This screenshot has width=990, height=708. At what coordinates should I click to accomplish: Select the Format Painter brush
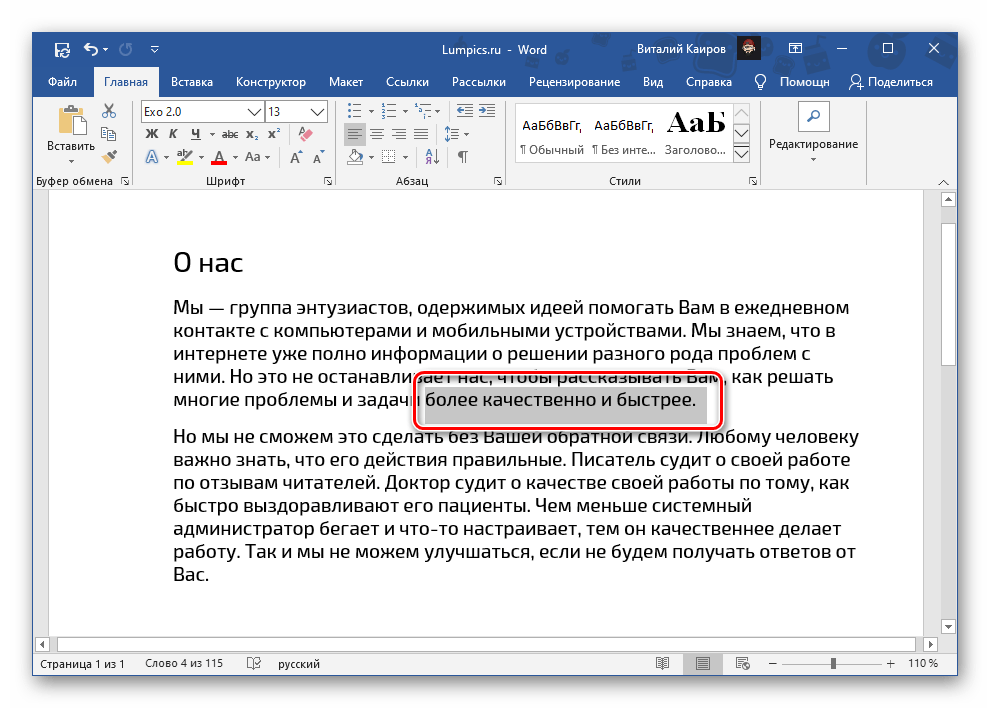pos(109,156)
